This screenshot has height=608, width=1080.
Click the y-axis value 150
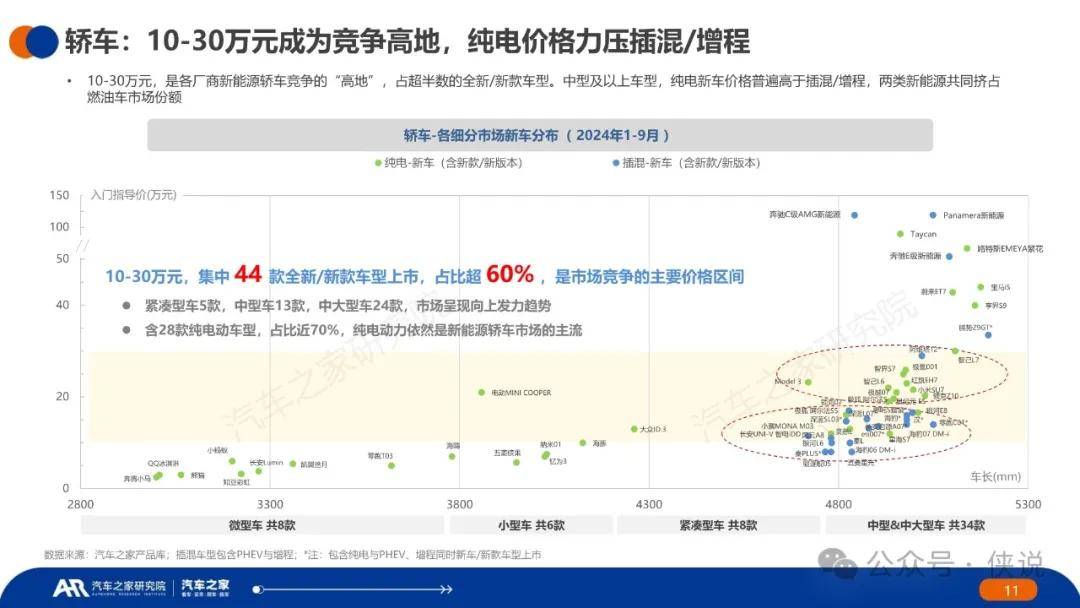(x=59, y=195)
